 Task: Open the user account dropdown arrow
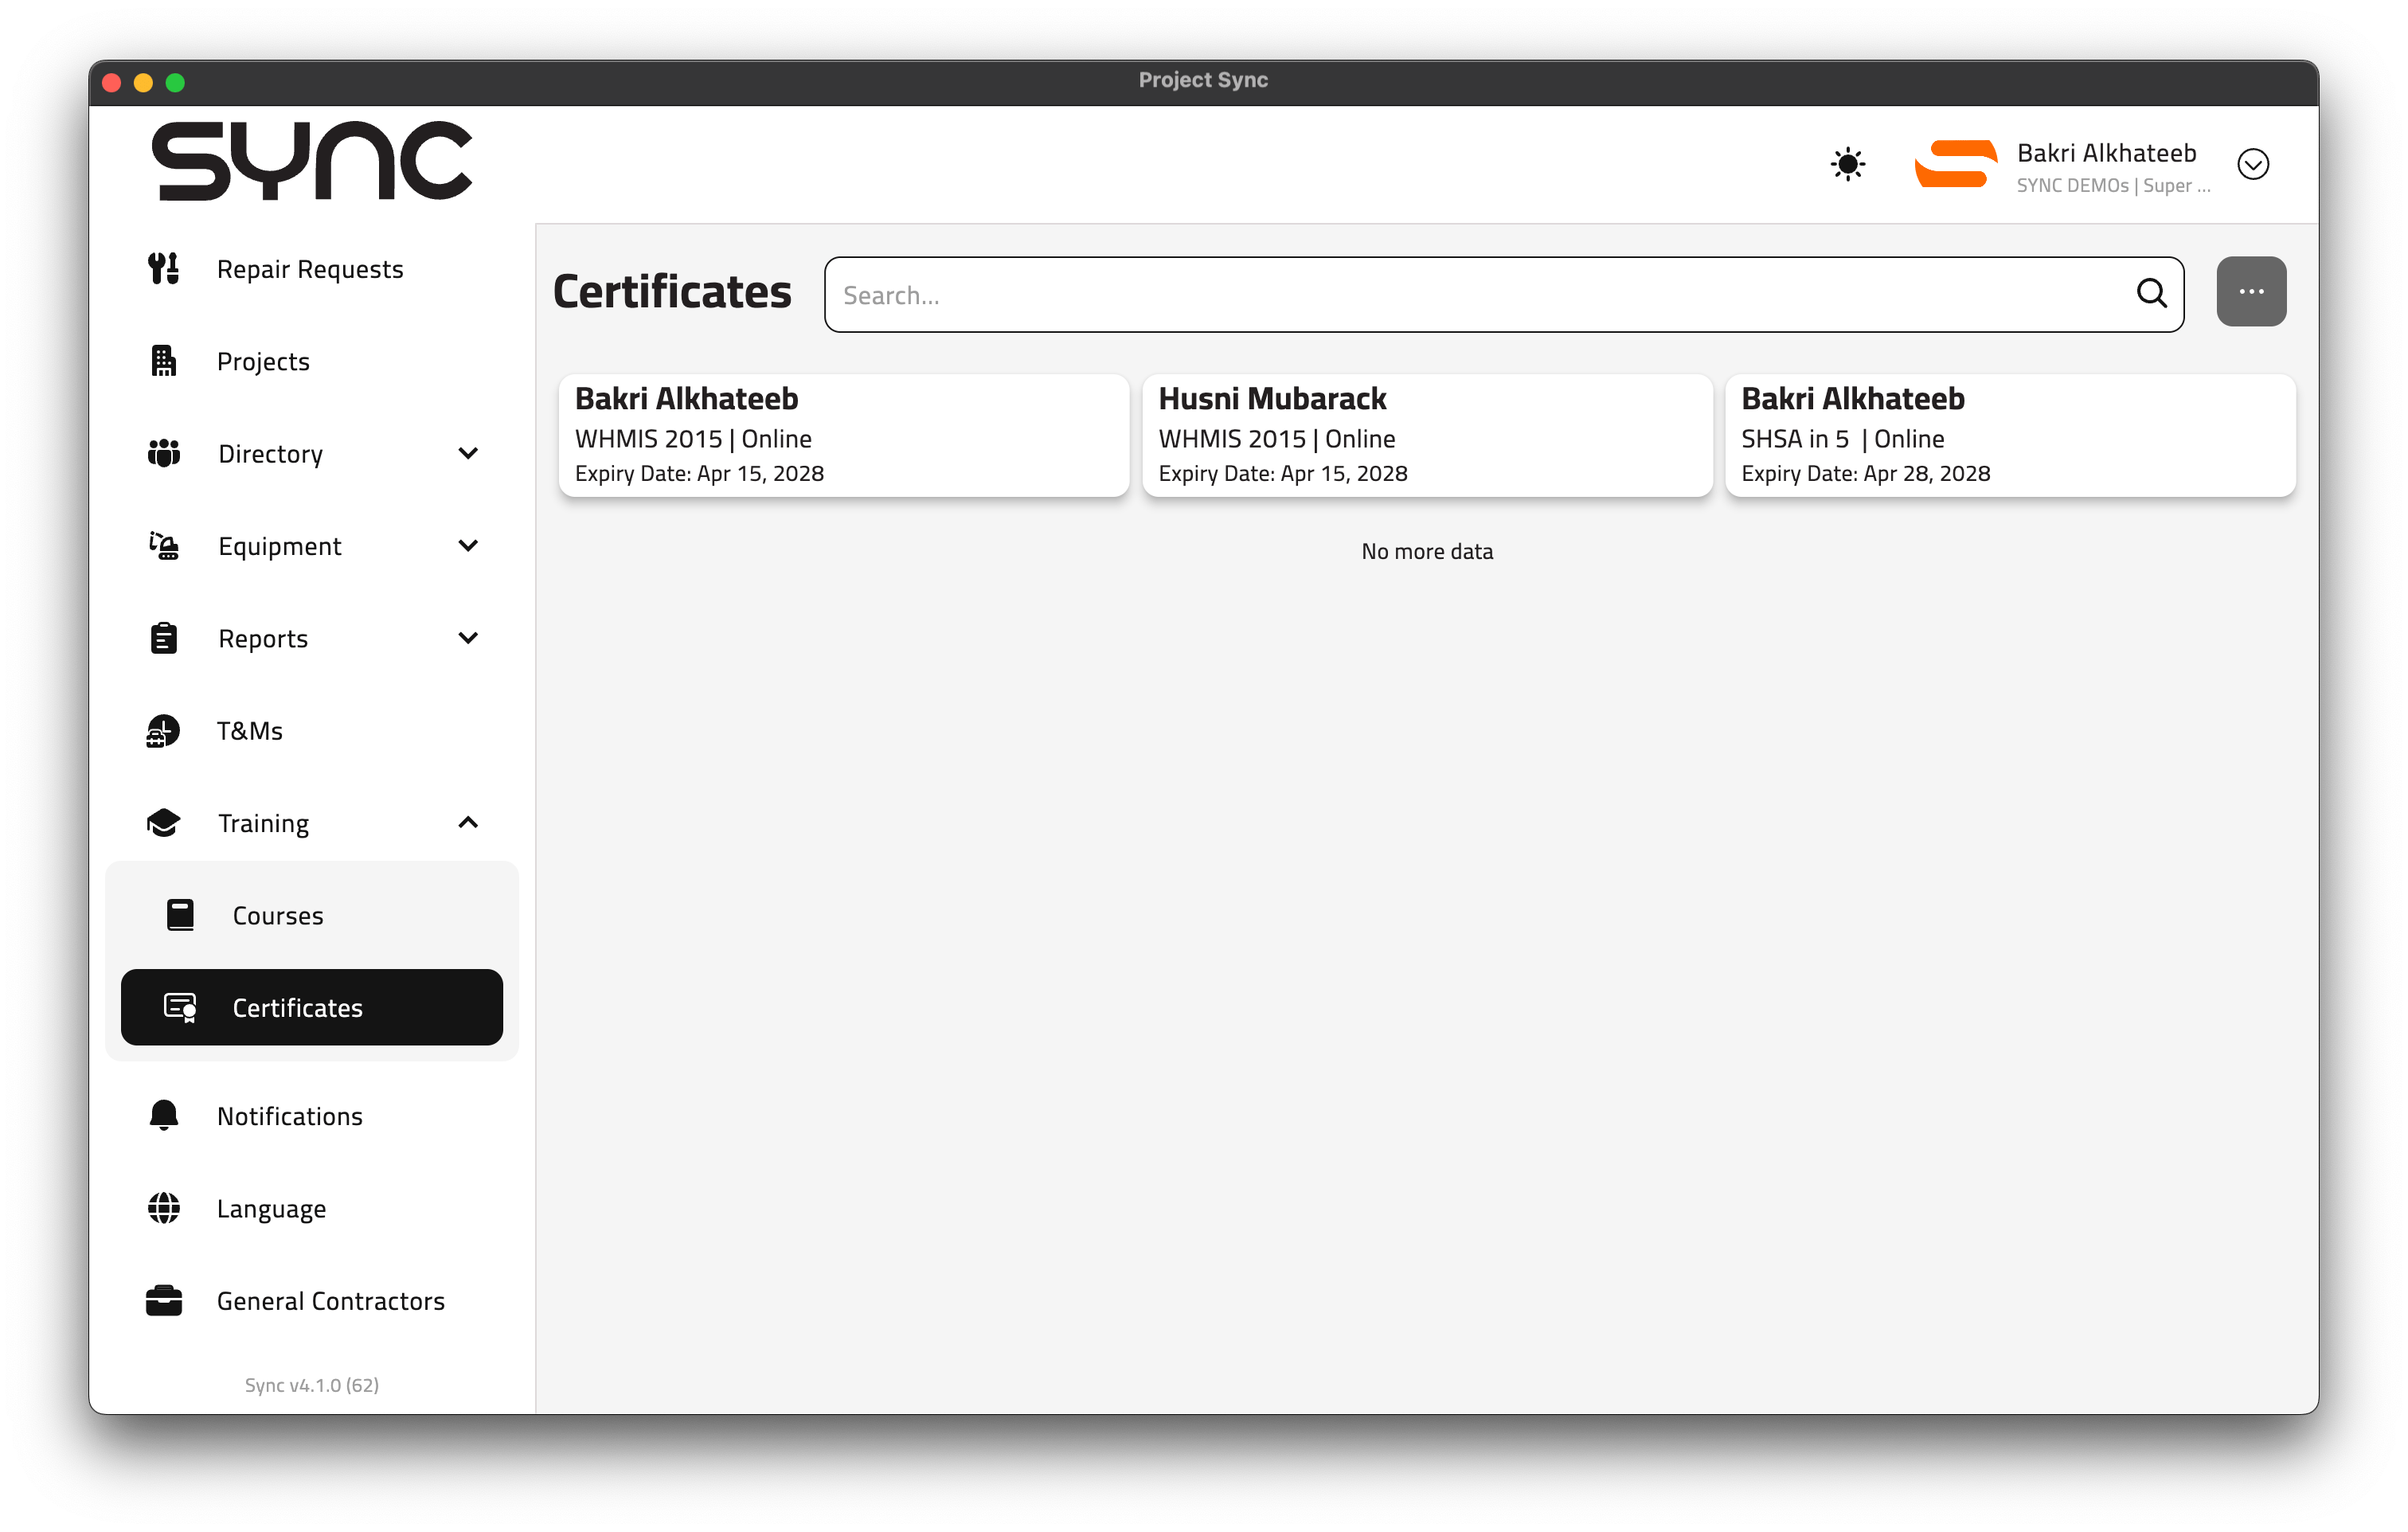(2253, 164)
